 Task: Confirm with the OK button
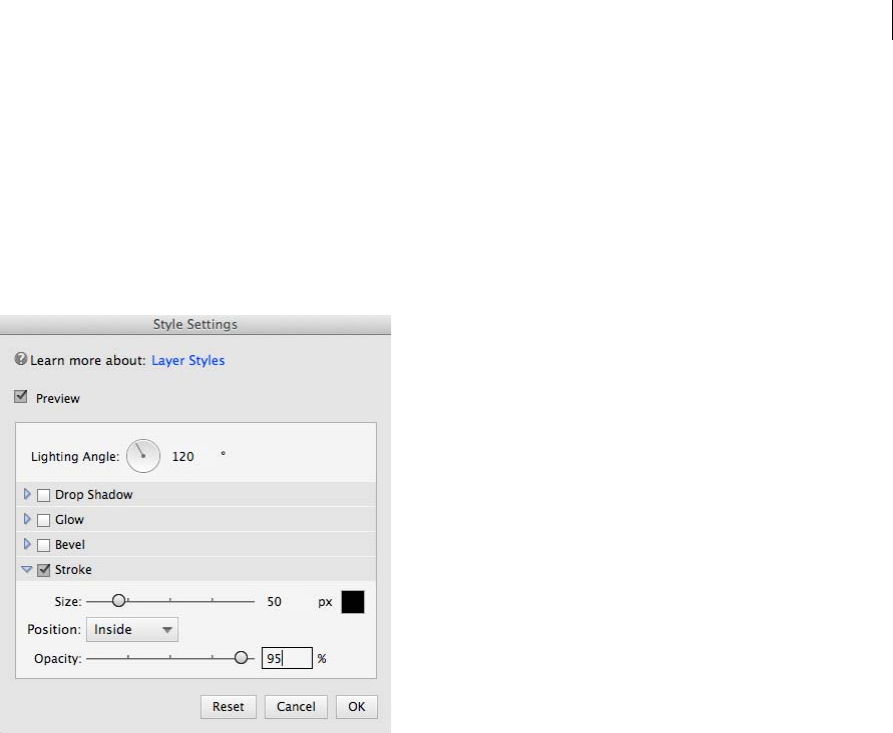(357, 707)
